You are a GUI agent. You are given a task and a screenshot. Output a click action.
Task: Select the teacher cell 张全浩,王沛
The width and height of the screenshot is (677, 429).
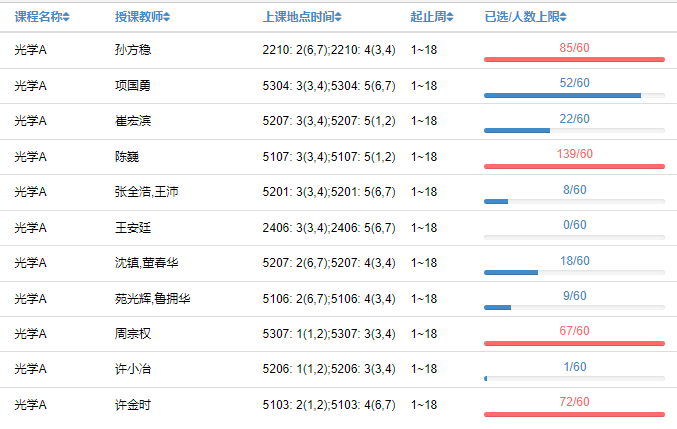point(146,192)
